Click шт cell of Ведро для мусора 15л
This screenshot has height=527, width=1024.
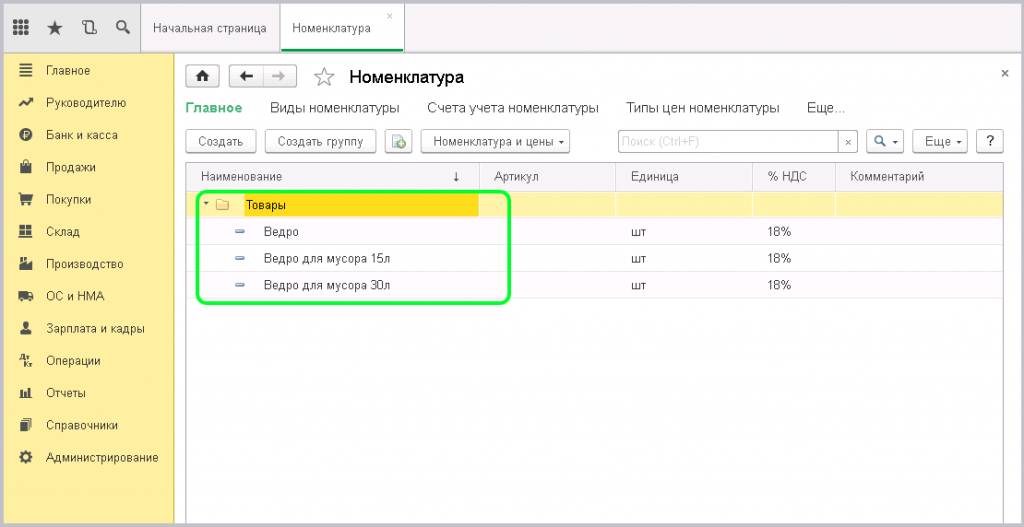click(x=684, y=258)
